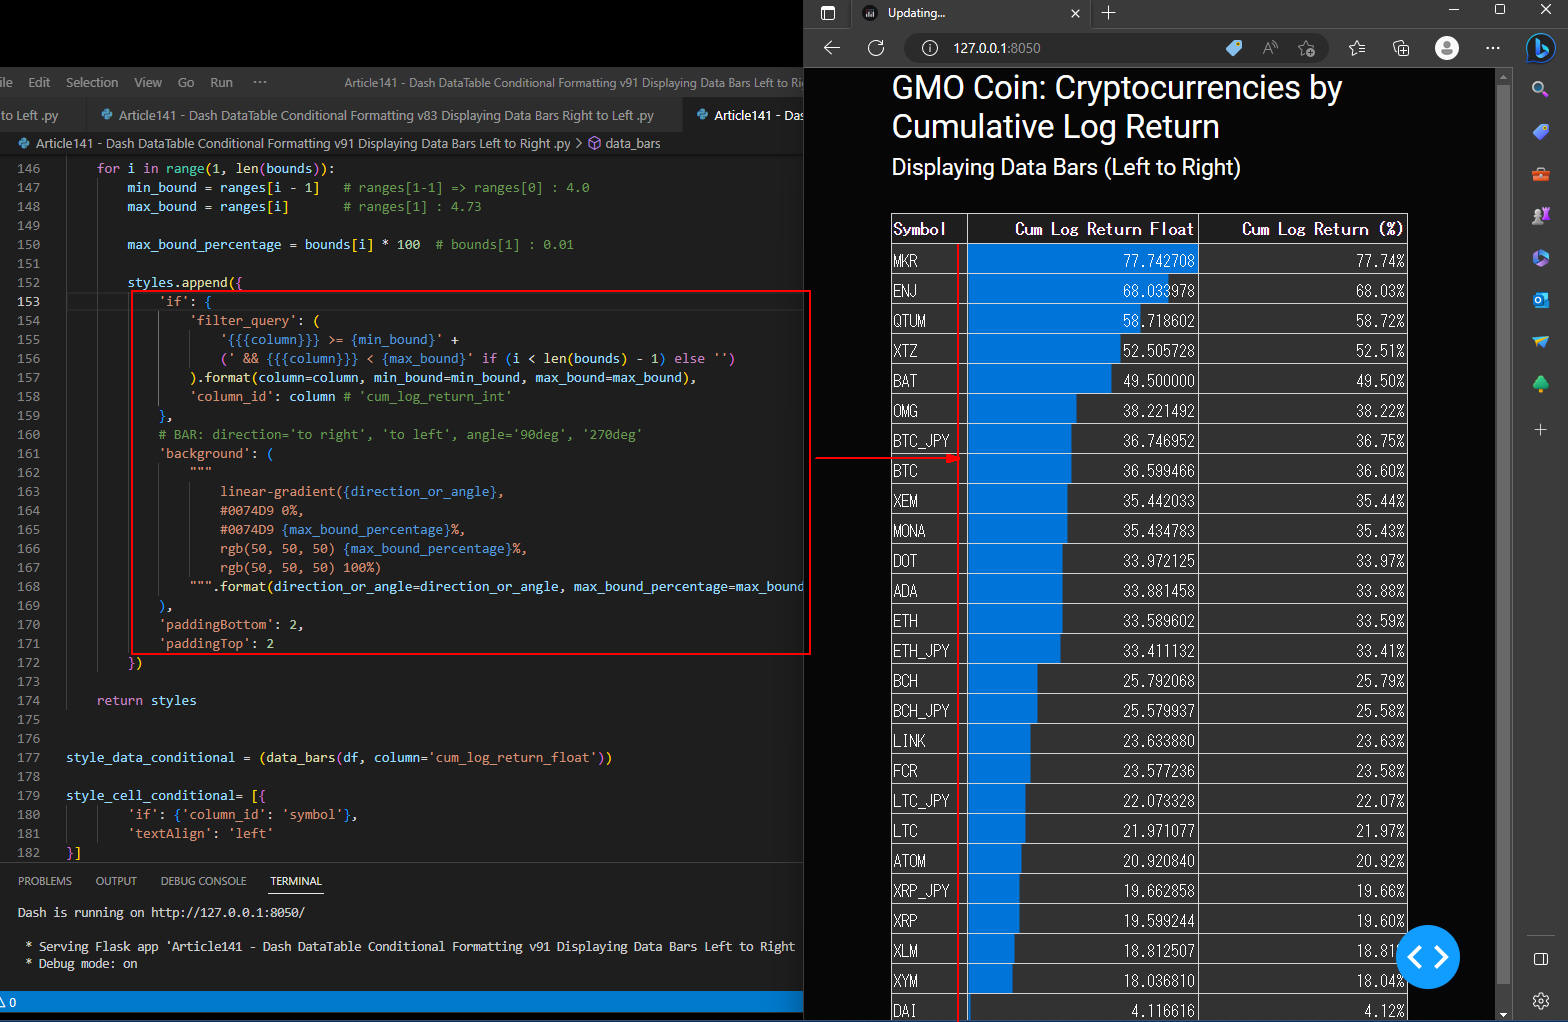Open Shopping tag in Edge sidebar

click(x=1541, y=132)
